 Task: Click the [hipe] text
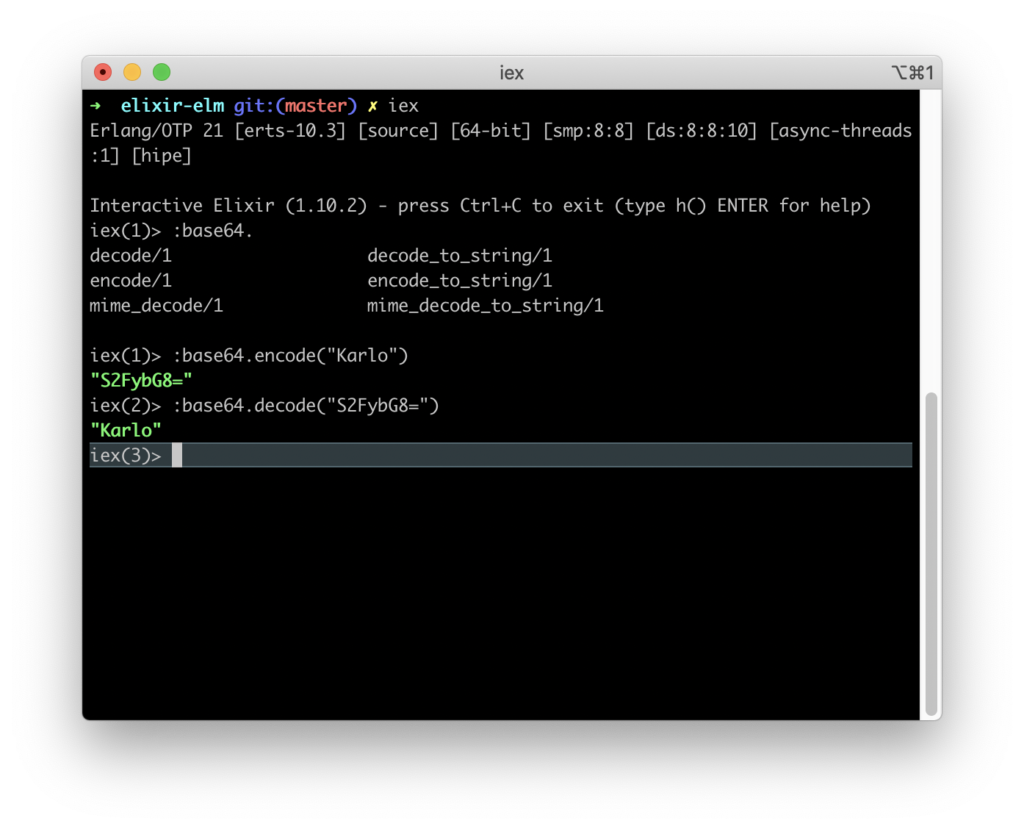161,156
